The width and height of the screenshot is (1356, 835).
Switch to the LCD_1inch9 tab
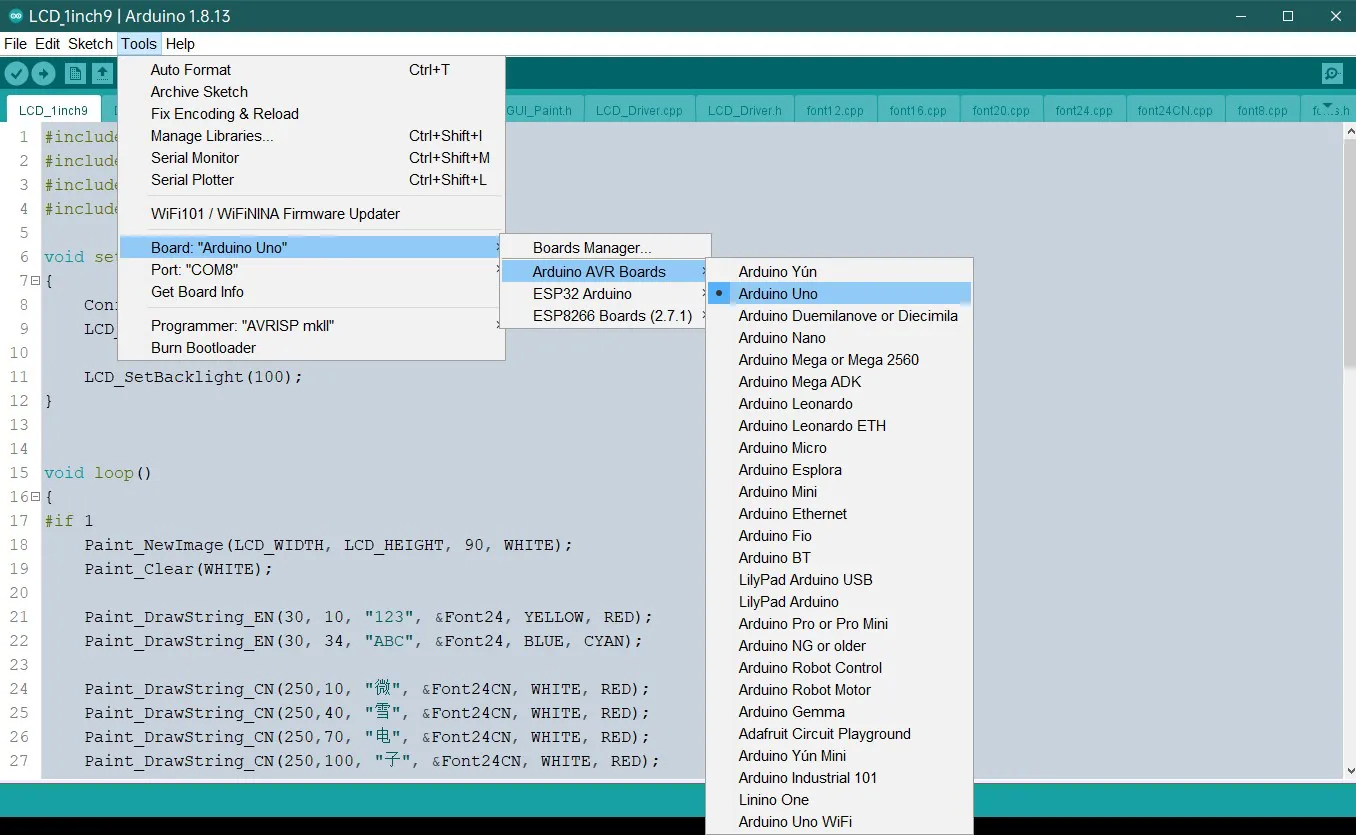pyautogui.click(x=53, y=110)
